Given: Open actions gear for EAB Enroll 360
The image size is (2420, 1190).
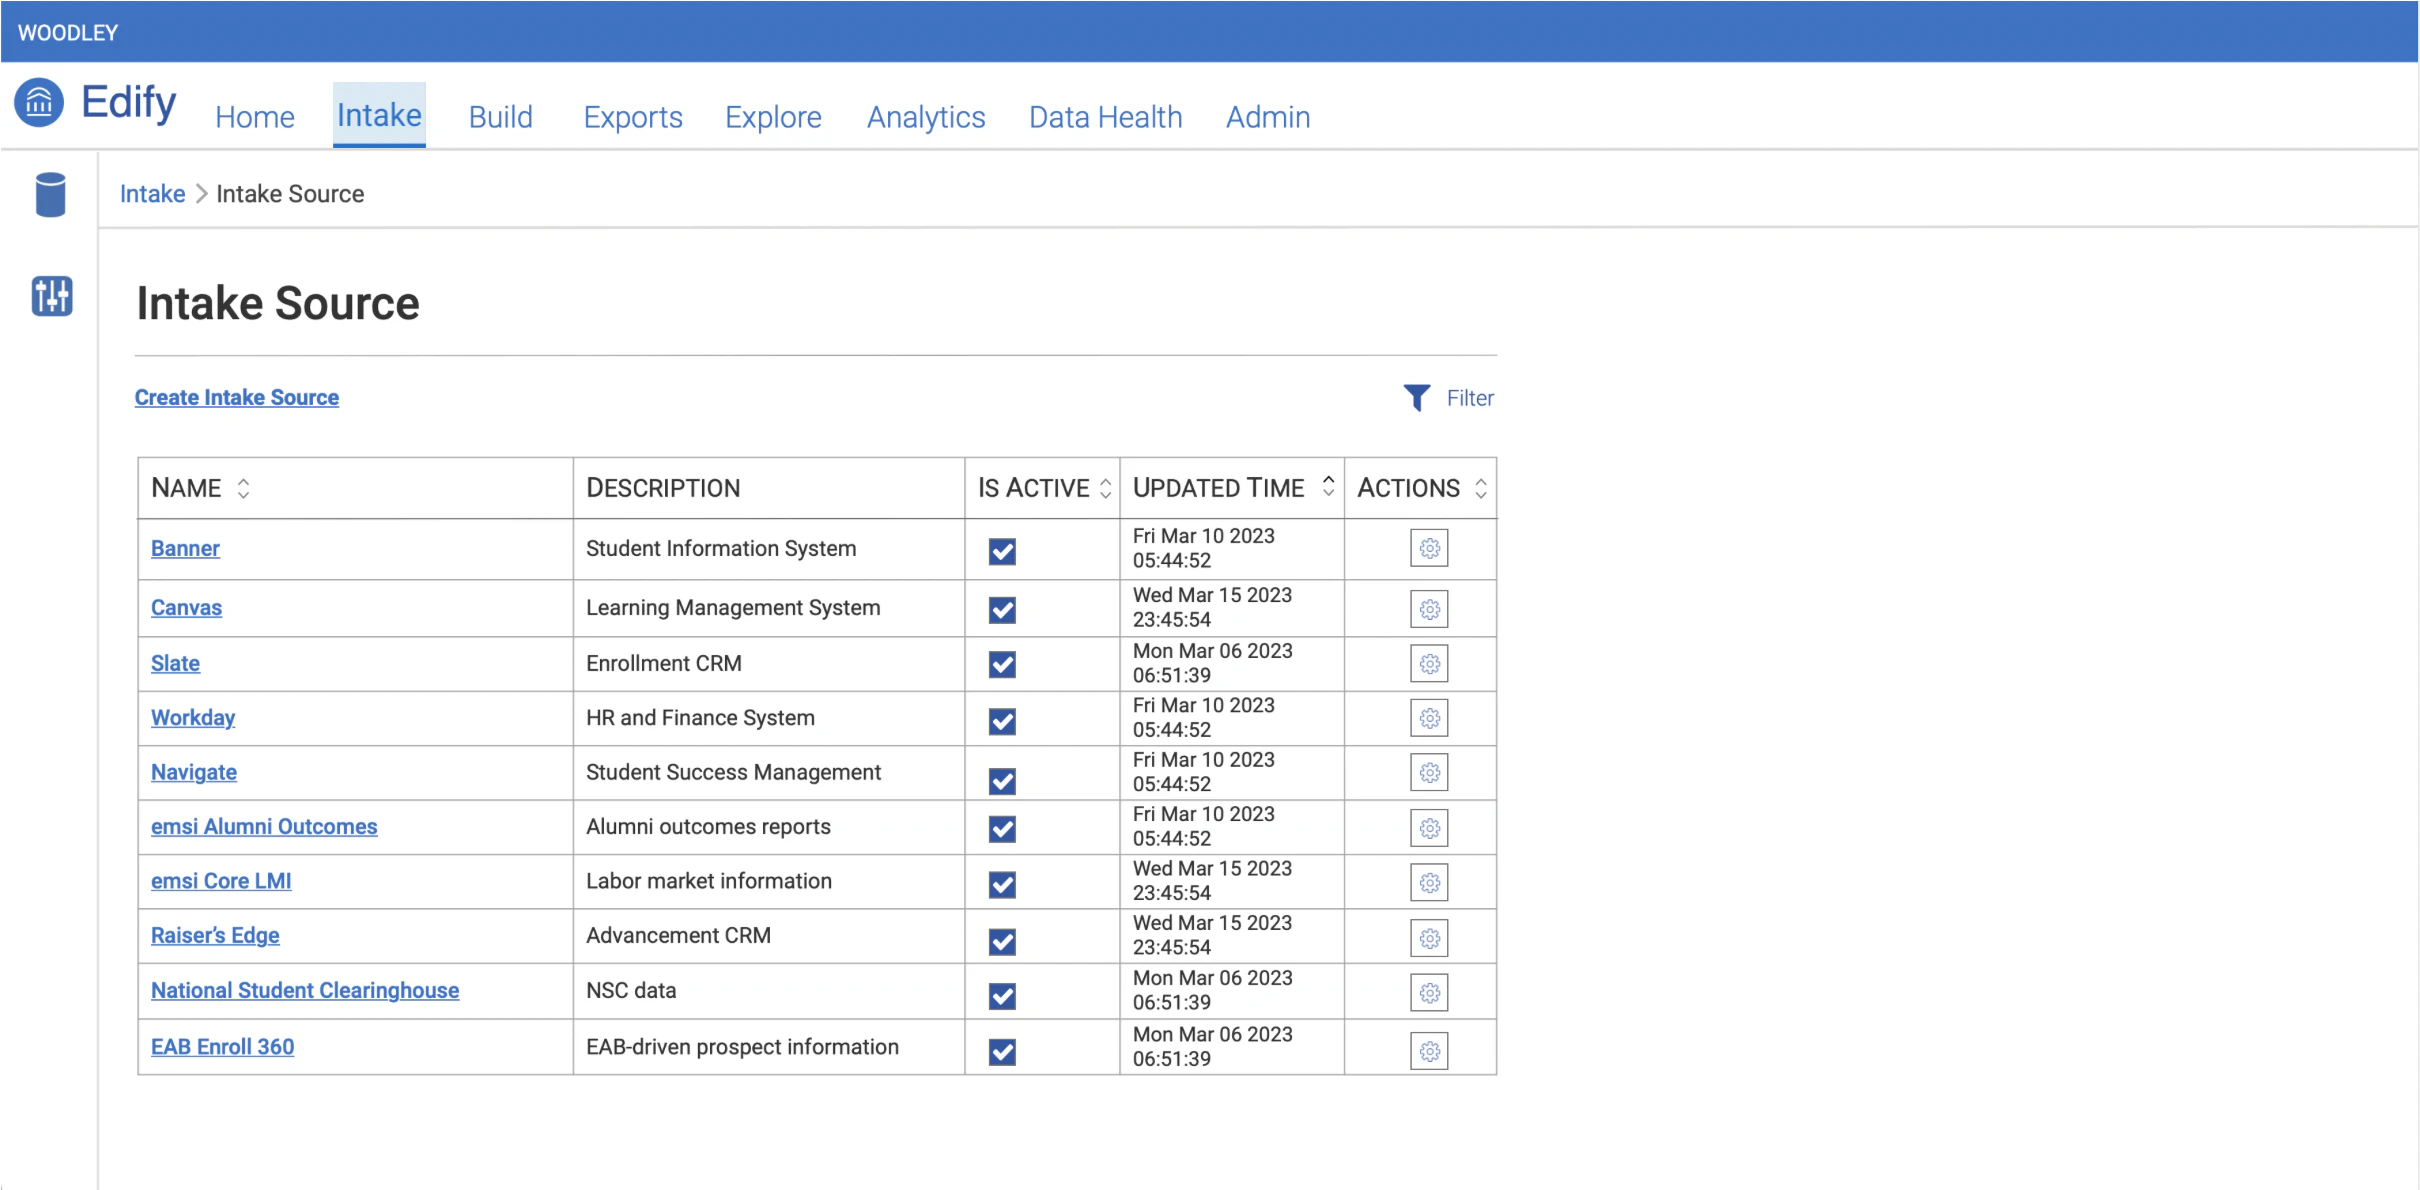Looking at the screenshot, I should 1429,1050.
